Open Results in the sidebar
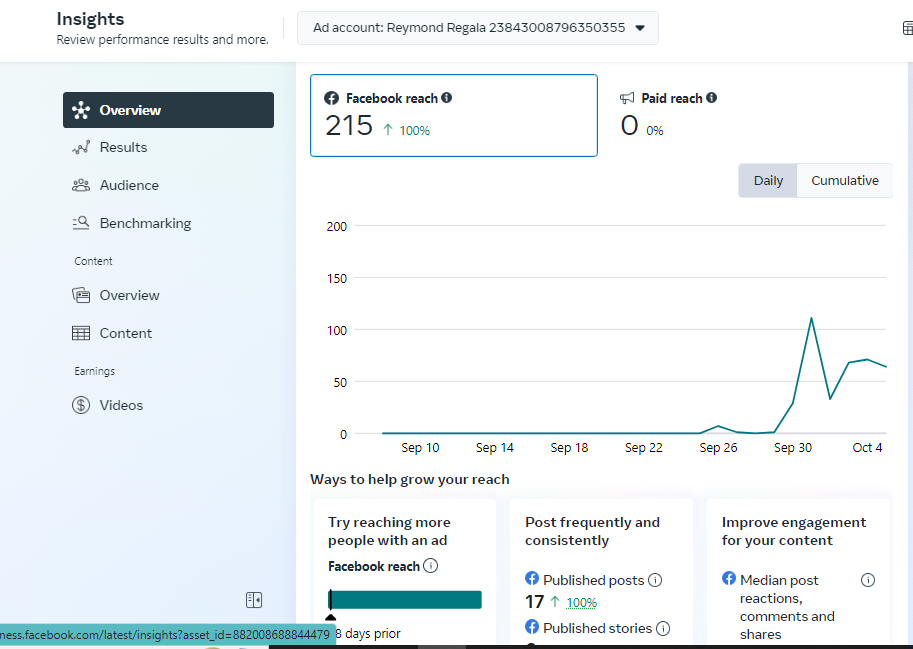913x649 pixels. pos(123,147)
